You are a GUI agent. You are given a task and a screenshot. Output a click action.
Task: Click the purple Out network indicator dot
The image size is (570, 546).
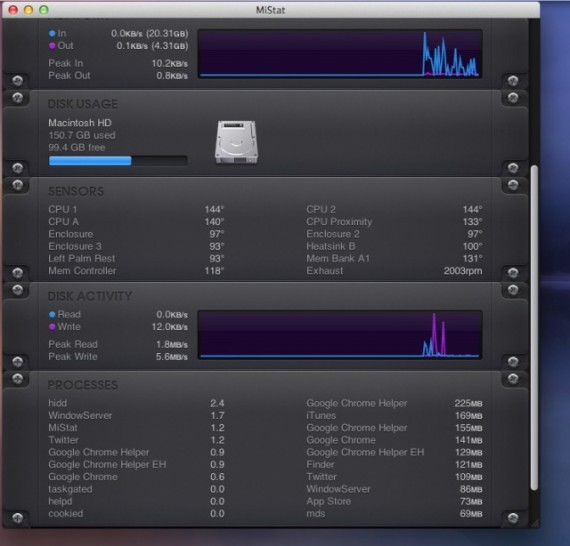pyautogui.click(x=52, y=46)
